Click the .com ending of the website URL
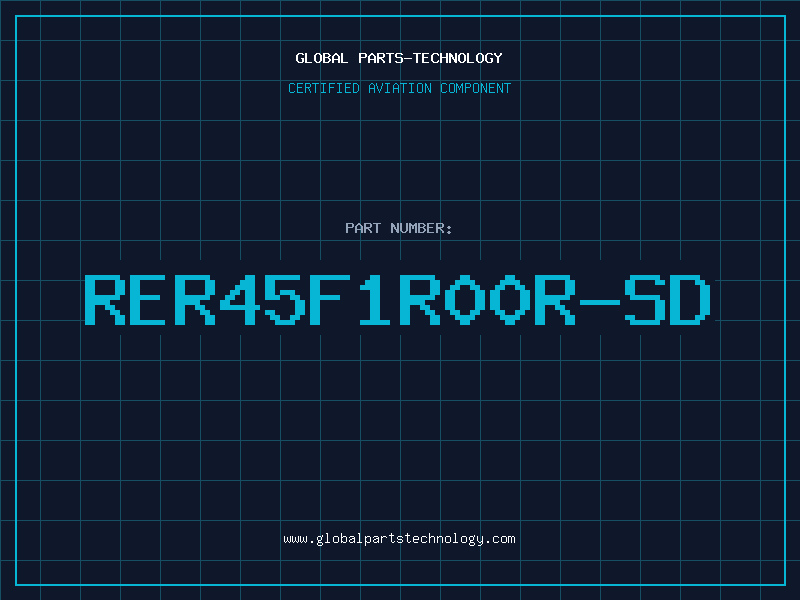This screenshot has height=600, width=800. [x=500, y=539]
